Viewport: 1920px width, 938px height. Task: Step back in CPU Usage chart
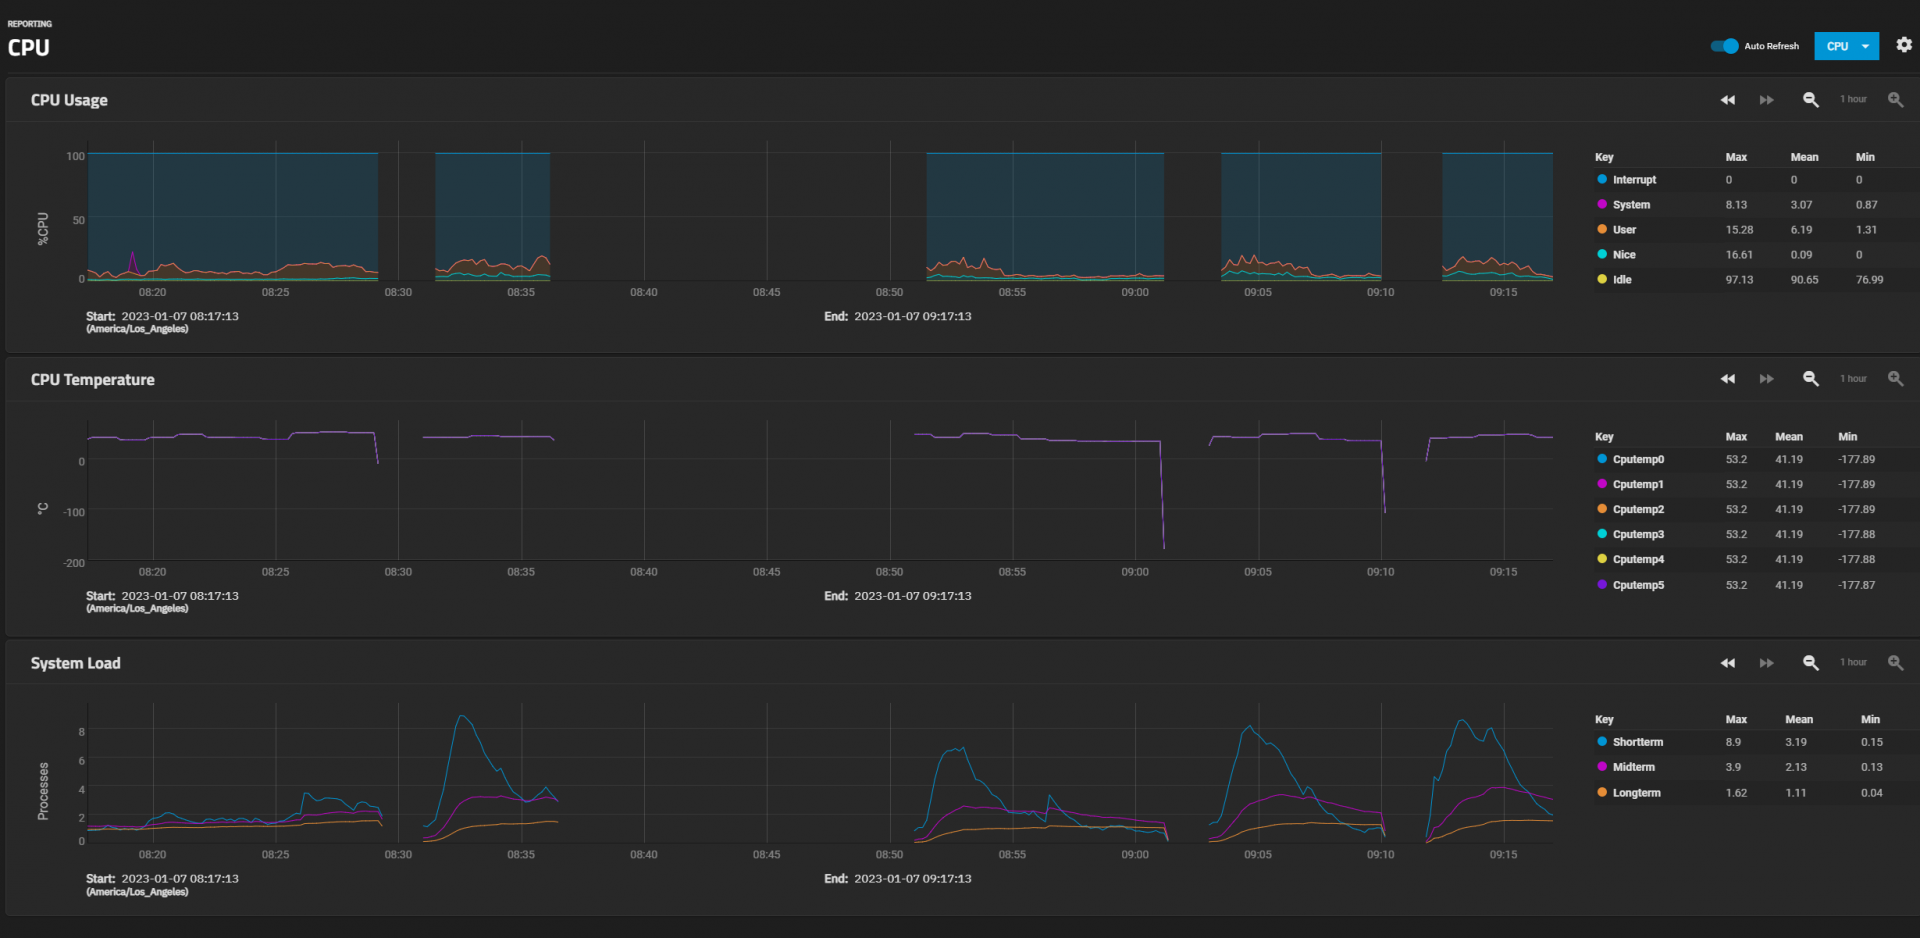click(1727, 100)
